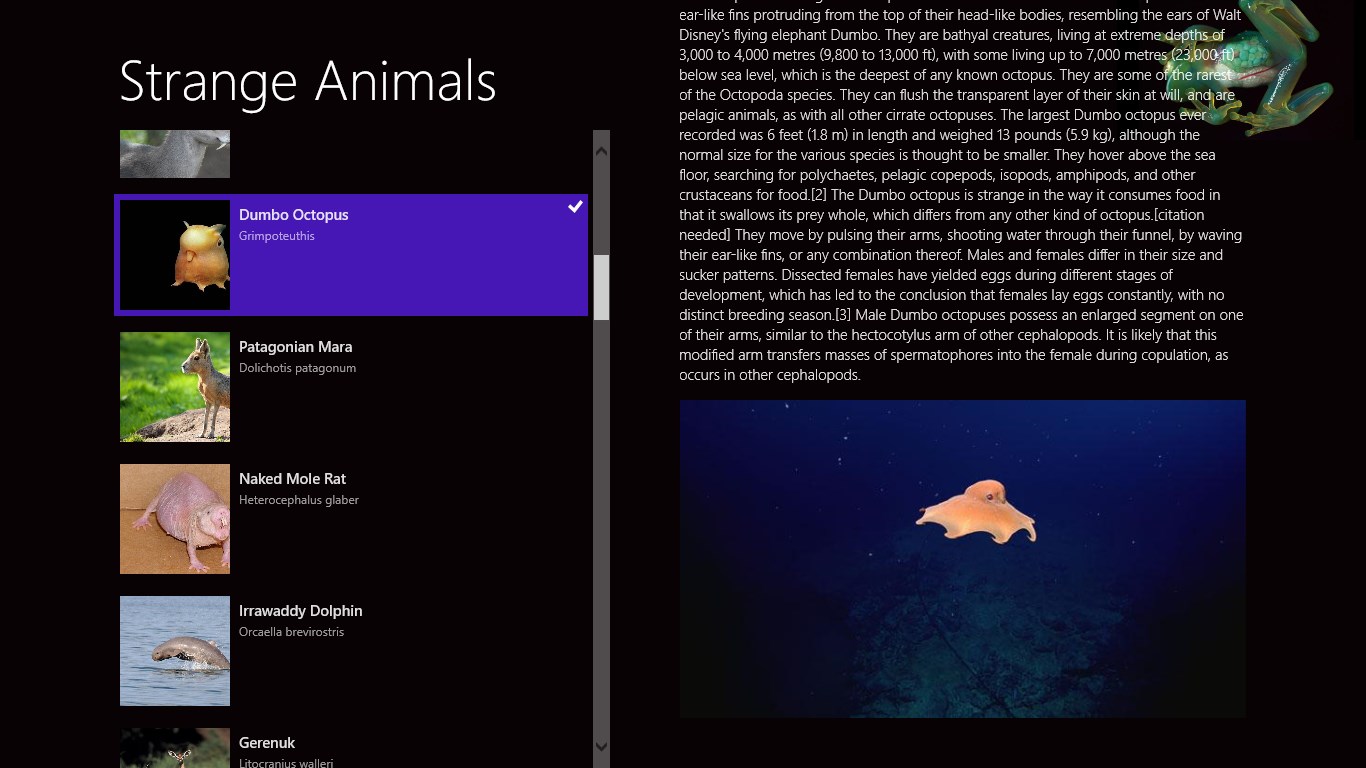Toggle the checkmark on Dumbo Octopus
The image size is (1366, 768).
[575, 207]
